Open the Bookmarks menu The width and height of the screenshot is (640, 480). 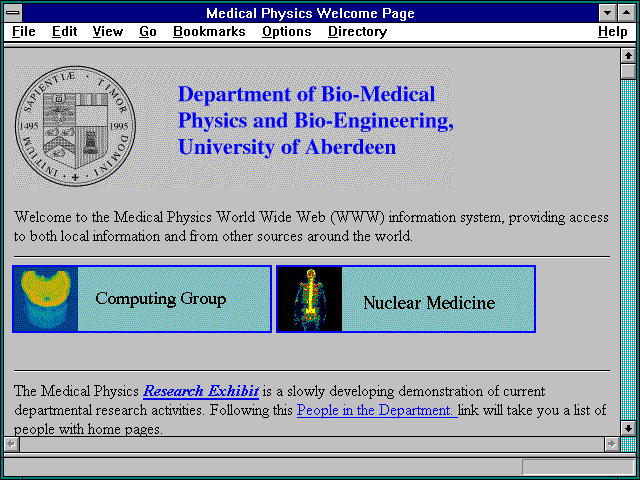(209, 32)
